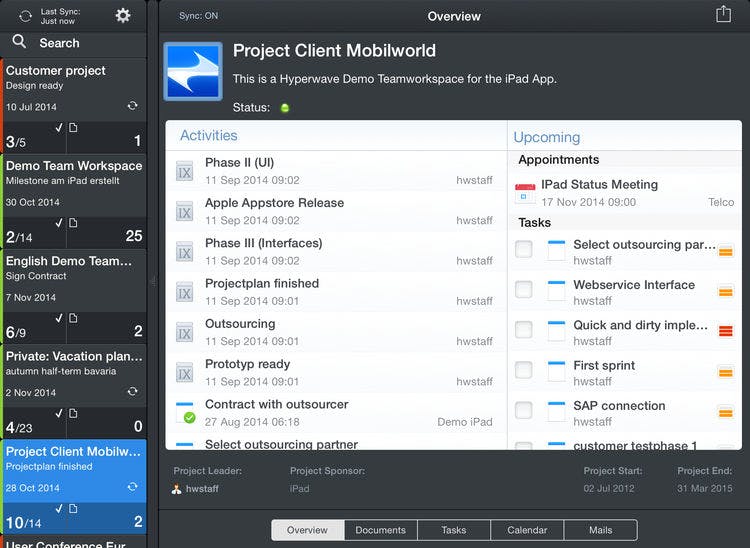
Task: Open settings gear in sidebar header
Action: [123, 16]
